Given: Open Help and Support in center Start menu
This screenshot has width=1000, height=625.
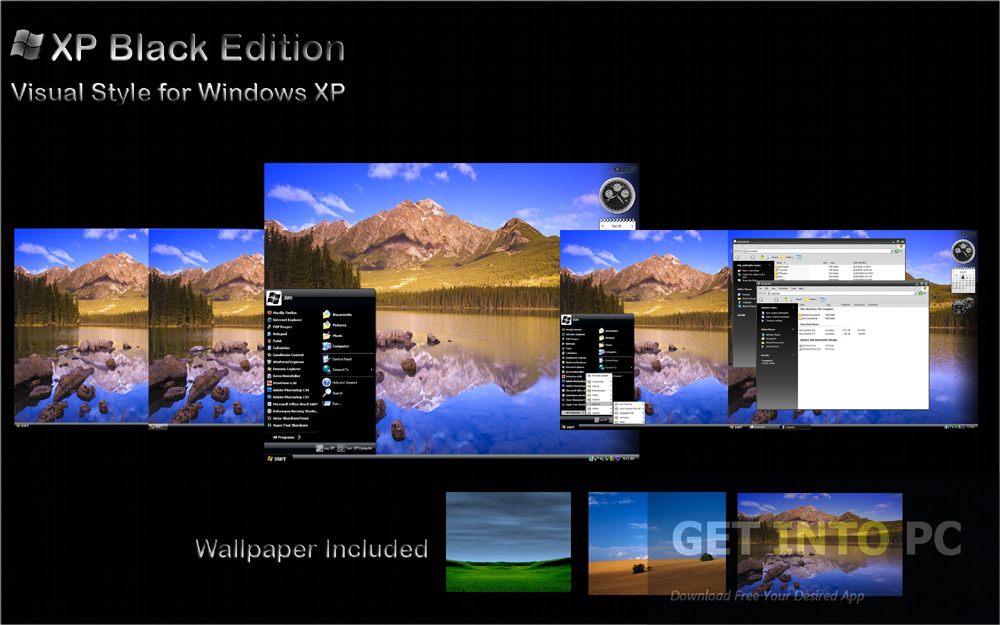Looking at the screenshot, I should [340, 383].
